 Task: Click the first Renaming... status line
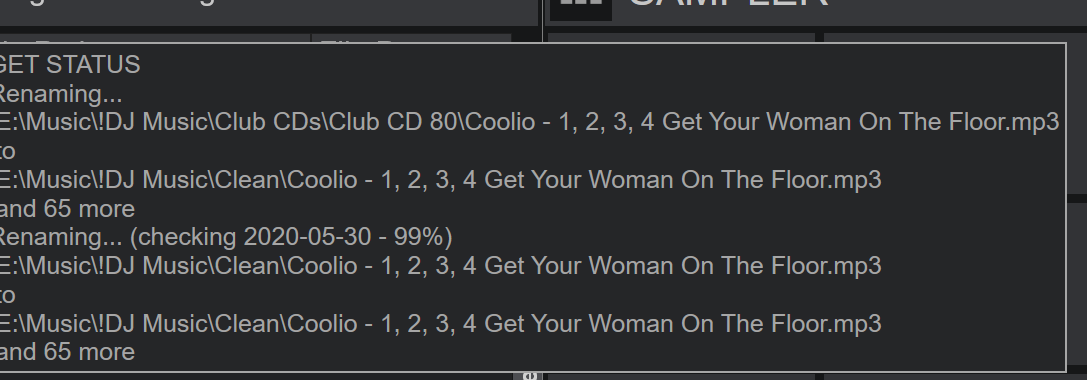coord(60,94)
